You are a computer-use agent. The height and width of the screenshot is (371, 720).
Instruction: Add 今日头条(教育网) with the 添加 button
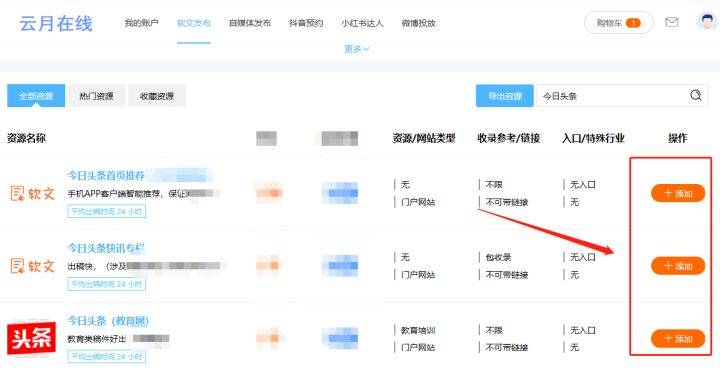coord(678,338)
